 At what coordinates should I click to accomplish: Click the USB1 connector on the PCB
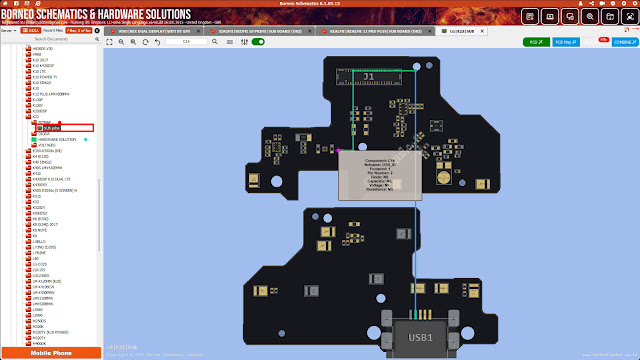click(420, 338)
